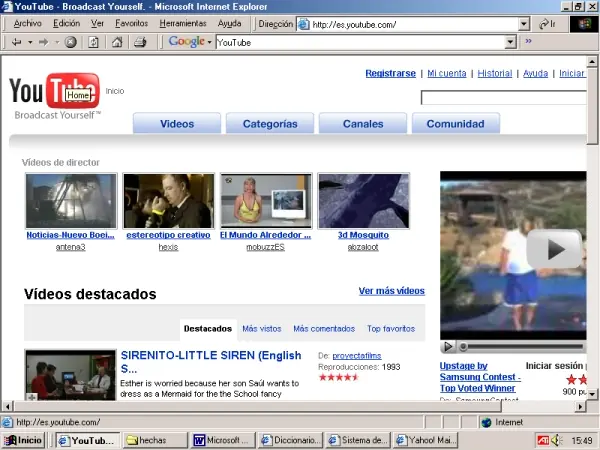Click the hexis channel link
This screenshot has height=450, width=600.
pos(168,247)
